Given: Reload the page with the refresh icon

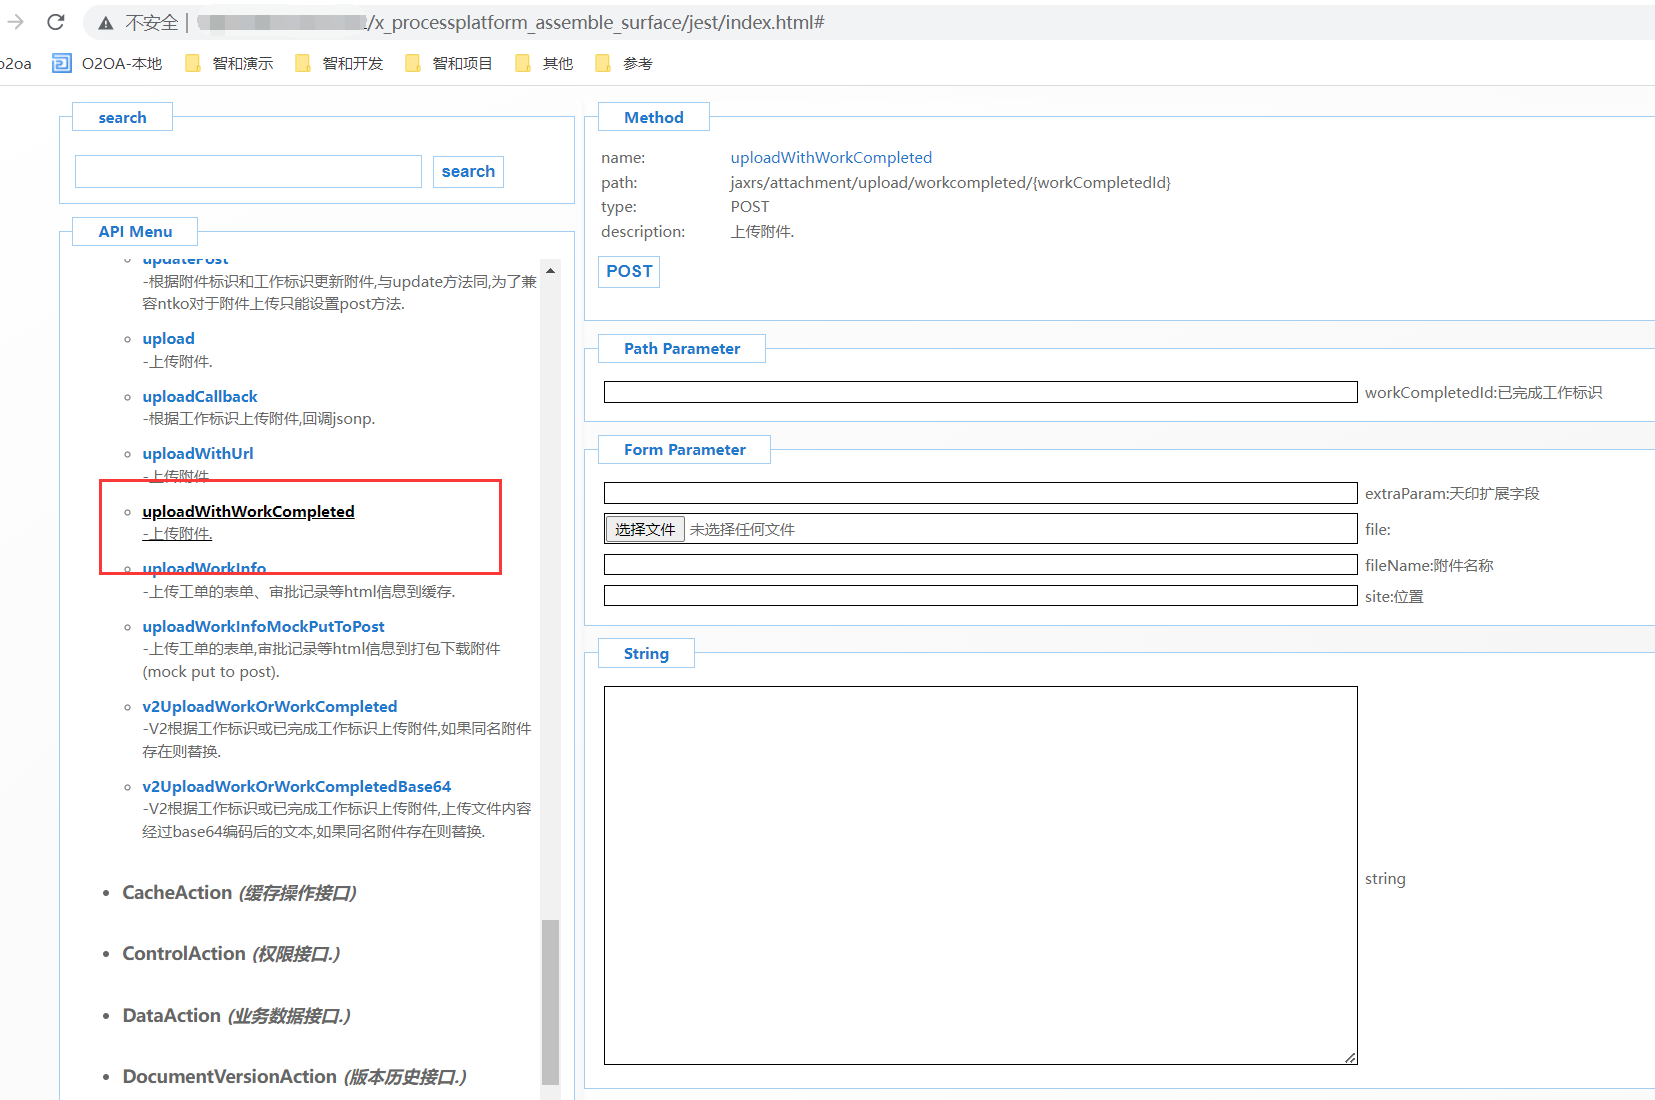Looking at the screenshot, I should (56, 22).
